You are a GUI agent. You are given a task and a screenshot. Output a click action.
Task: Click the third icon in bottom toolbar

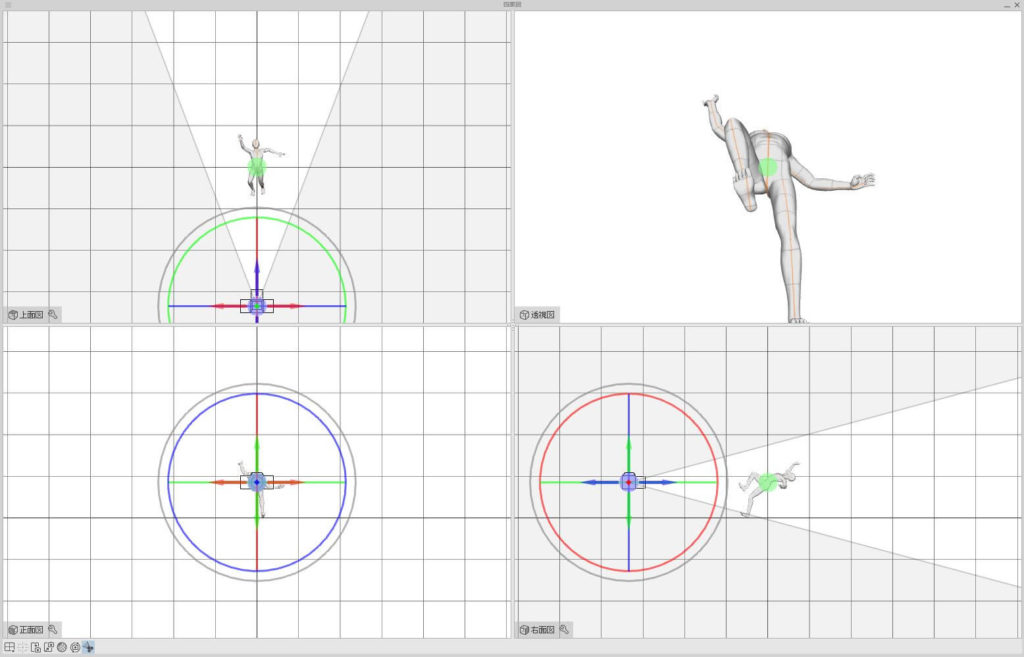click(35, 648)
